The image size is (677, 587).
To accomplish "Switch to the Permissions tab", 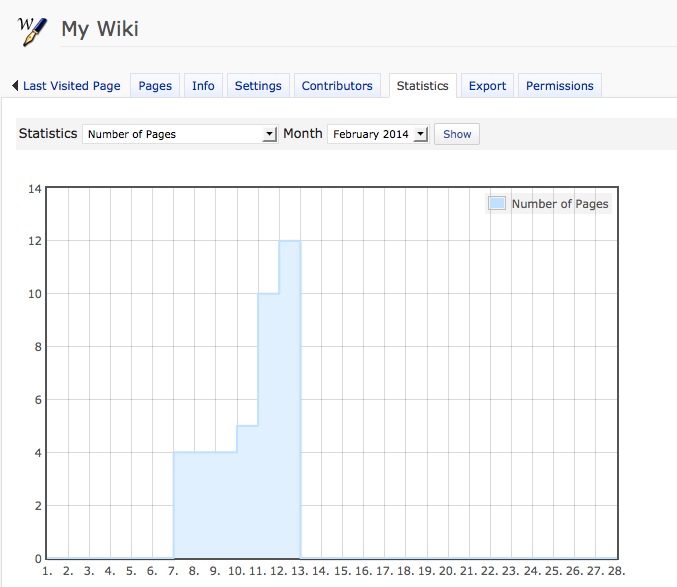I will point(560,86).
